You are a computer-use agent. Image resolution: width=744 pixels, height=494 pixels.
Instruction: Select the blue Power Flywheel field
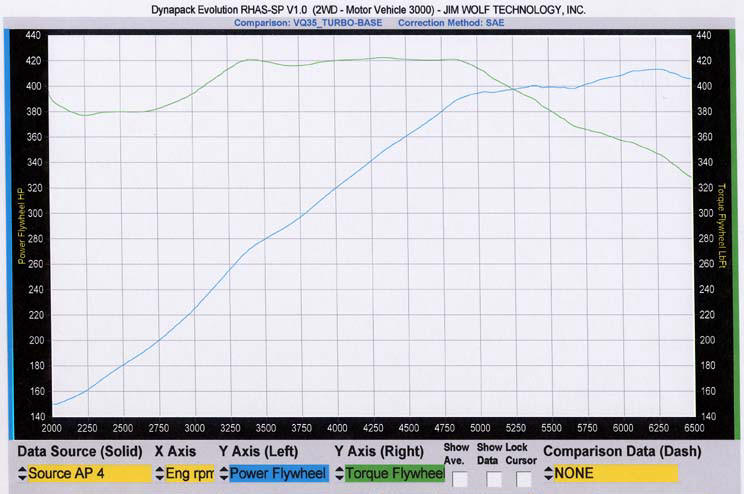tap(279, 473)
